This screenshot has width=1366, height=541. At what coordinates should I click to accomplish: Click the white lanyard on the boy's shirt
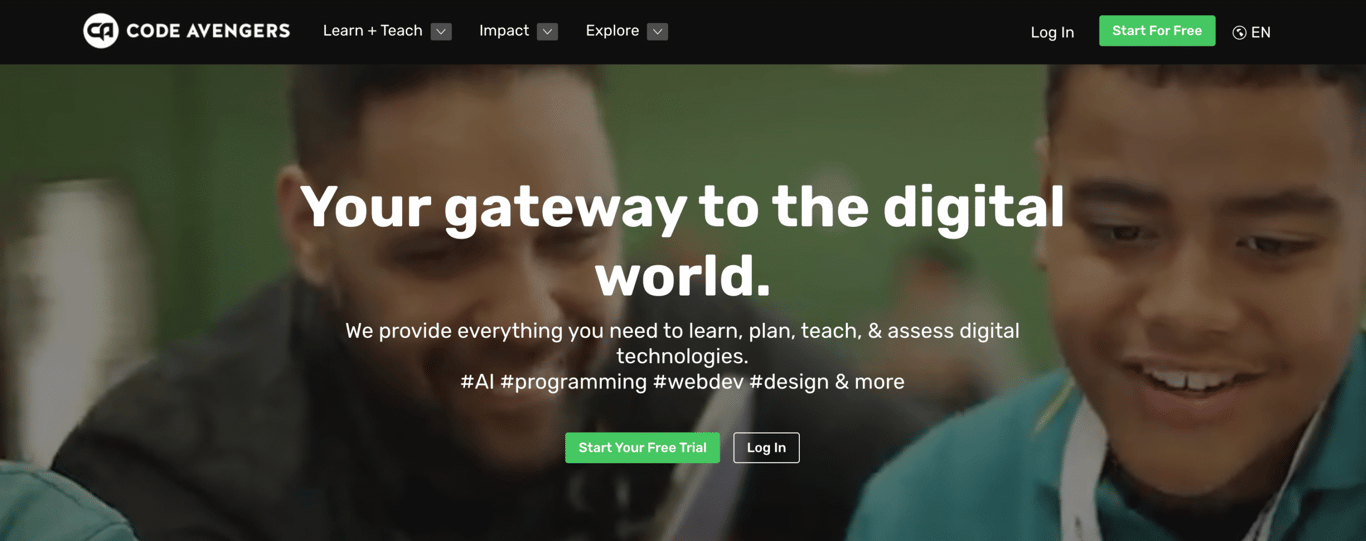[x=1085, y=470]
